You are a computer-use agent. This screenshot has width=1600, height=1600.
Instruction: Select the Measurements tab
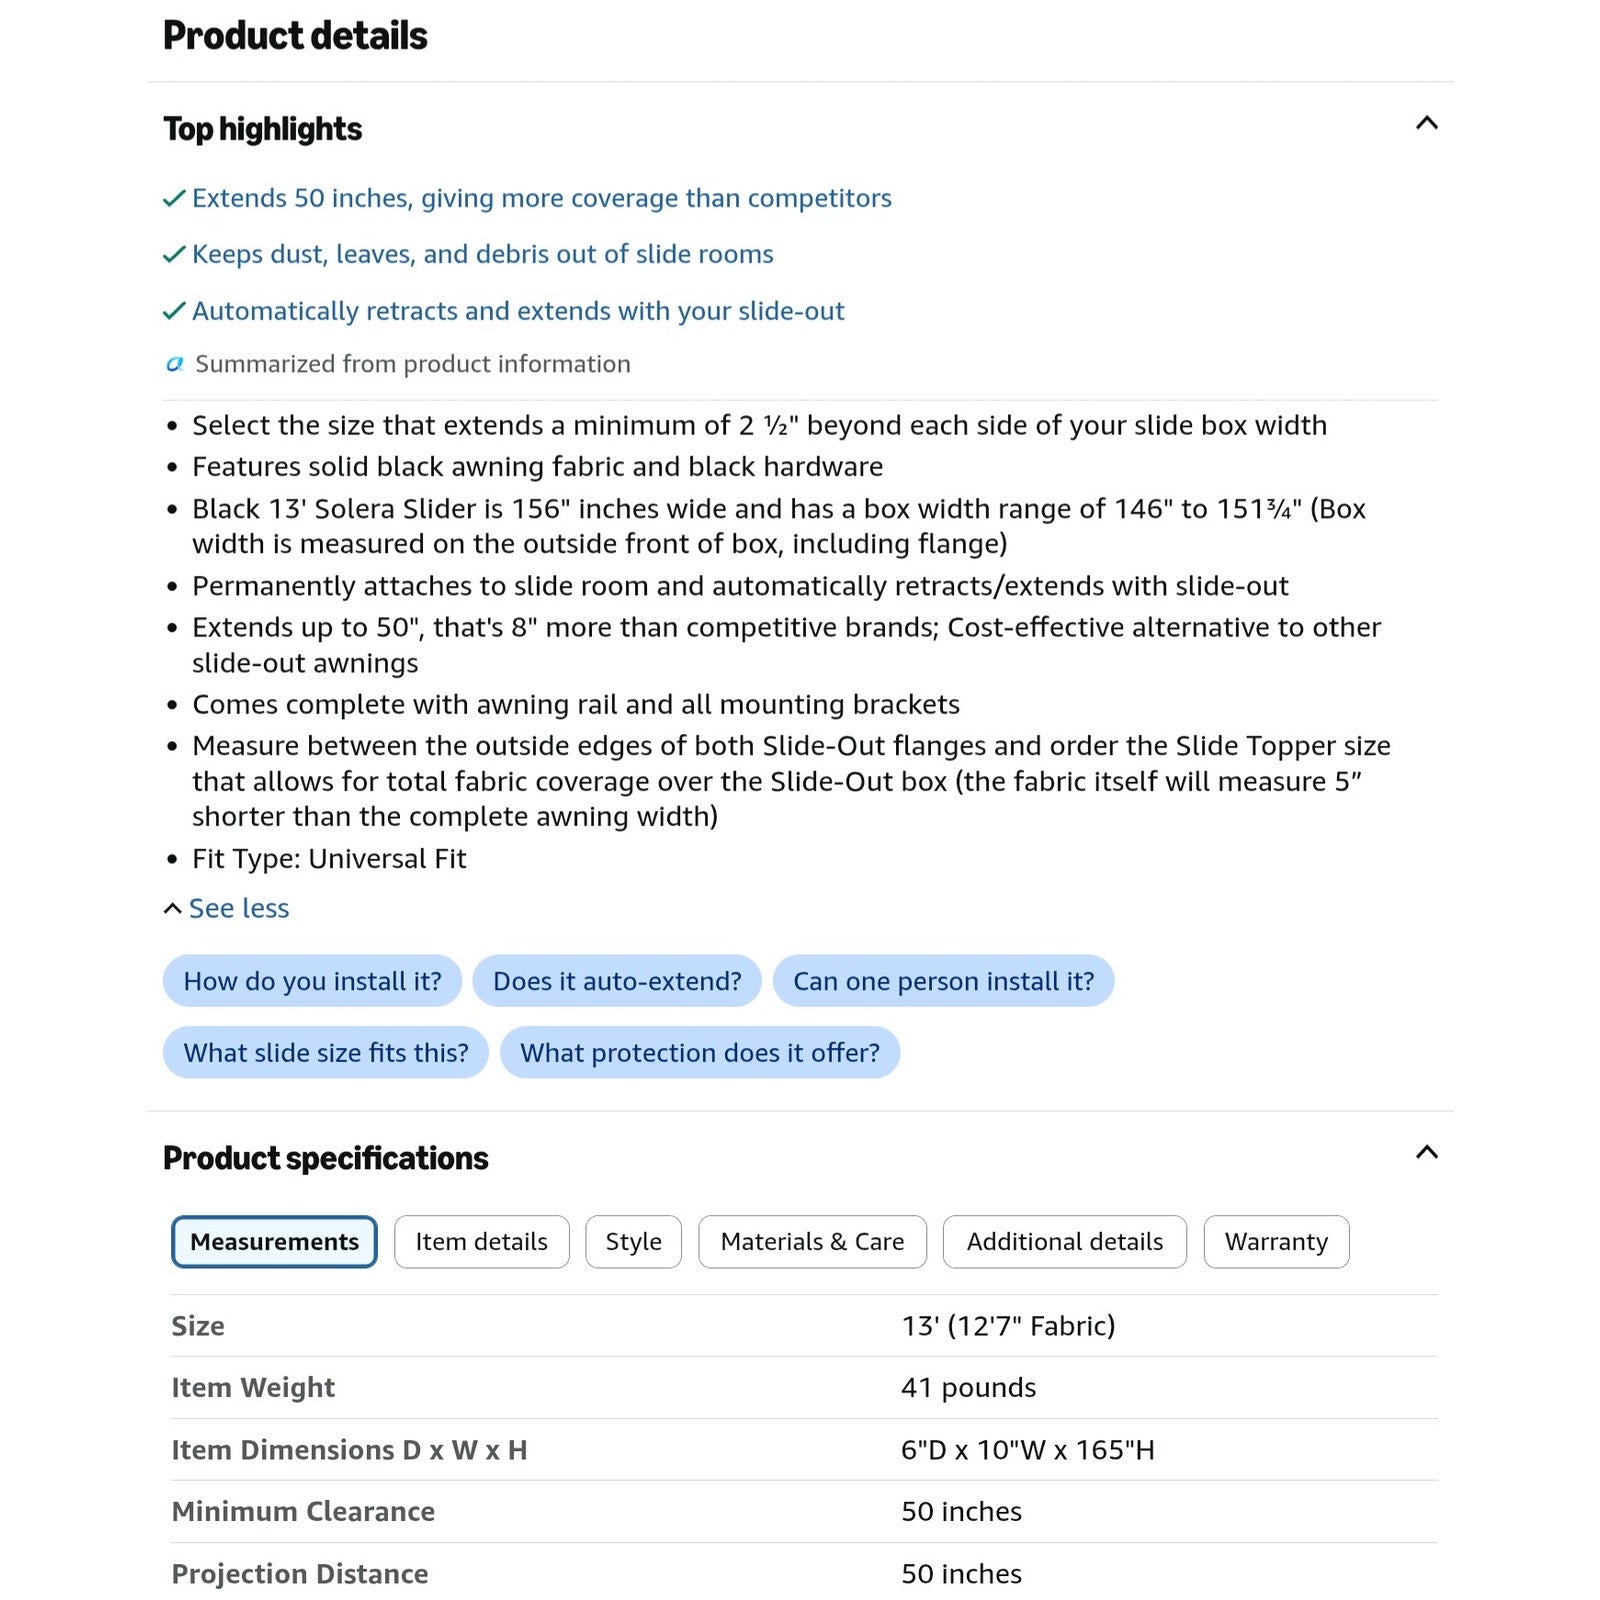click(274, 1242)
